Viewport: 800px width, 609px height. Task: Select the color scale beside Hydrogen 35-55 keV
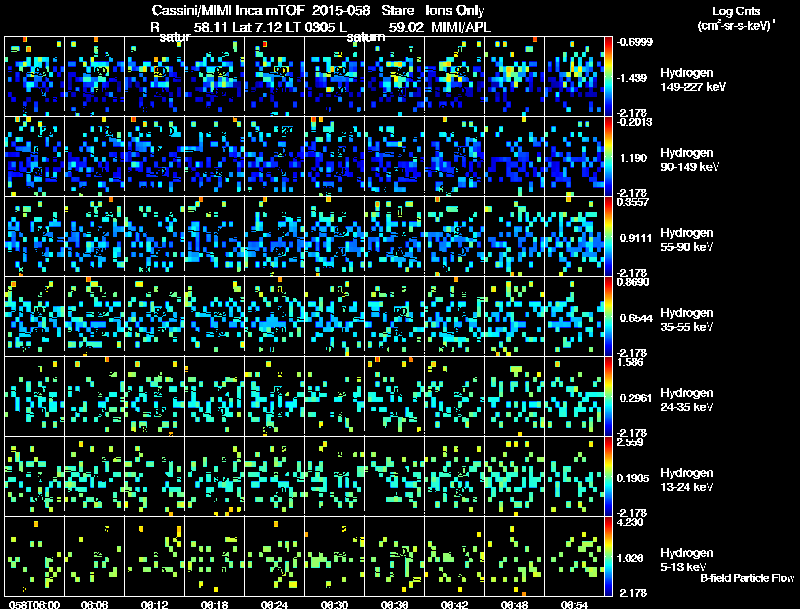coord(610,316)
